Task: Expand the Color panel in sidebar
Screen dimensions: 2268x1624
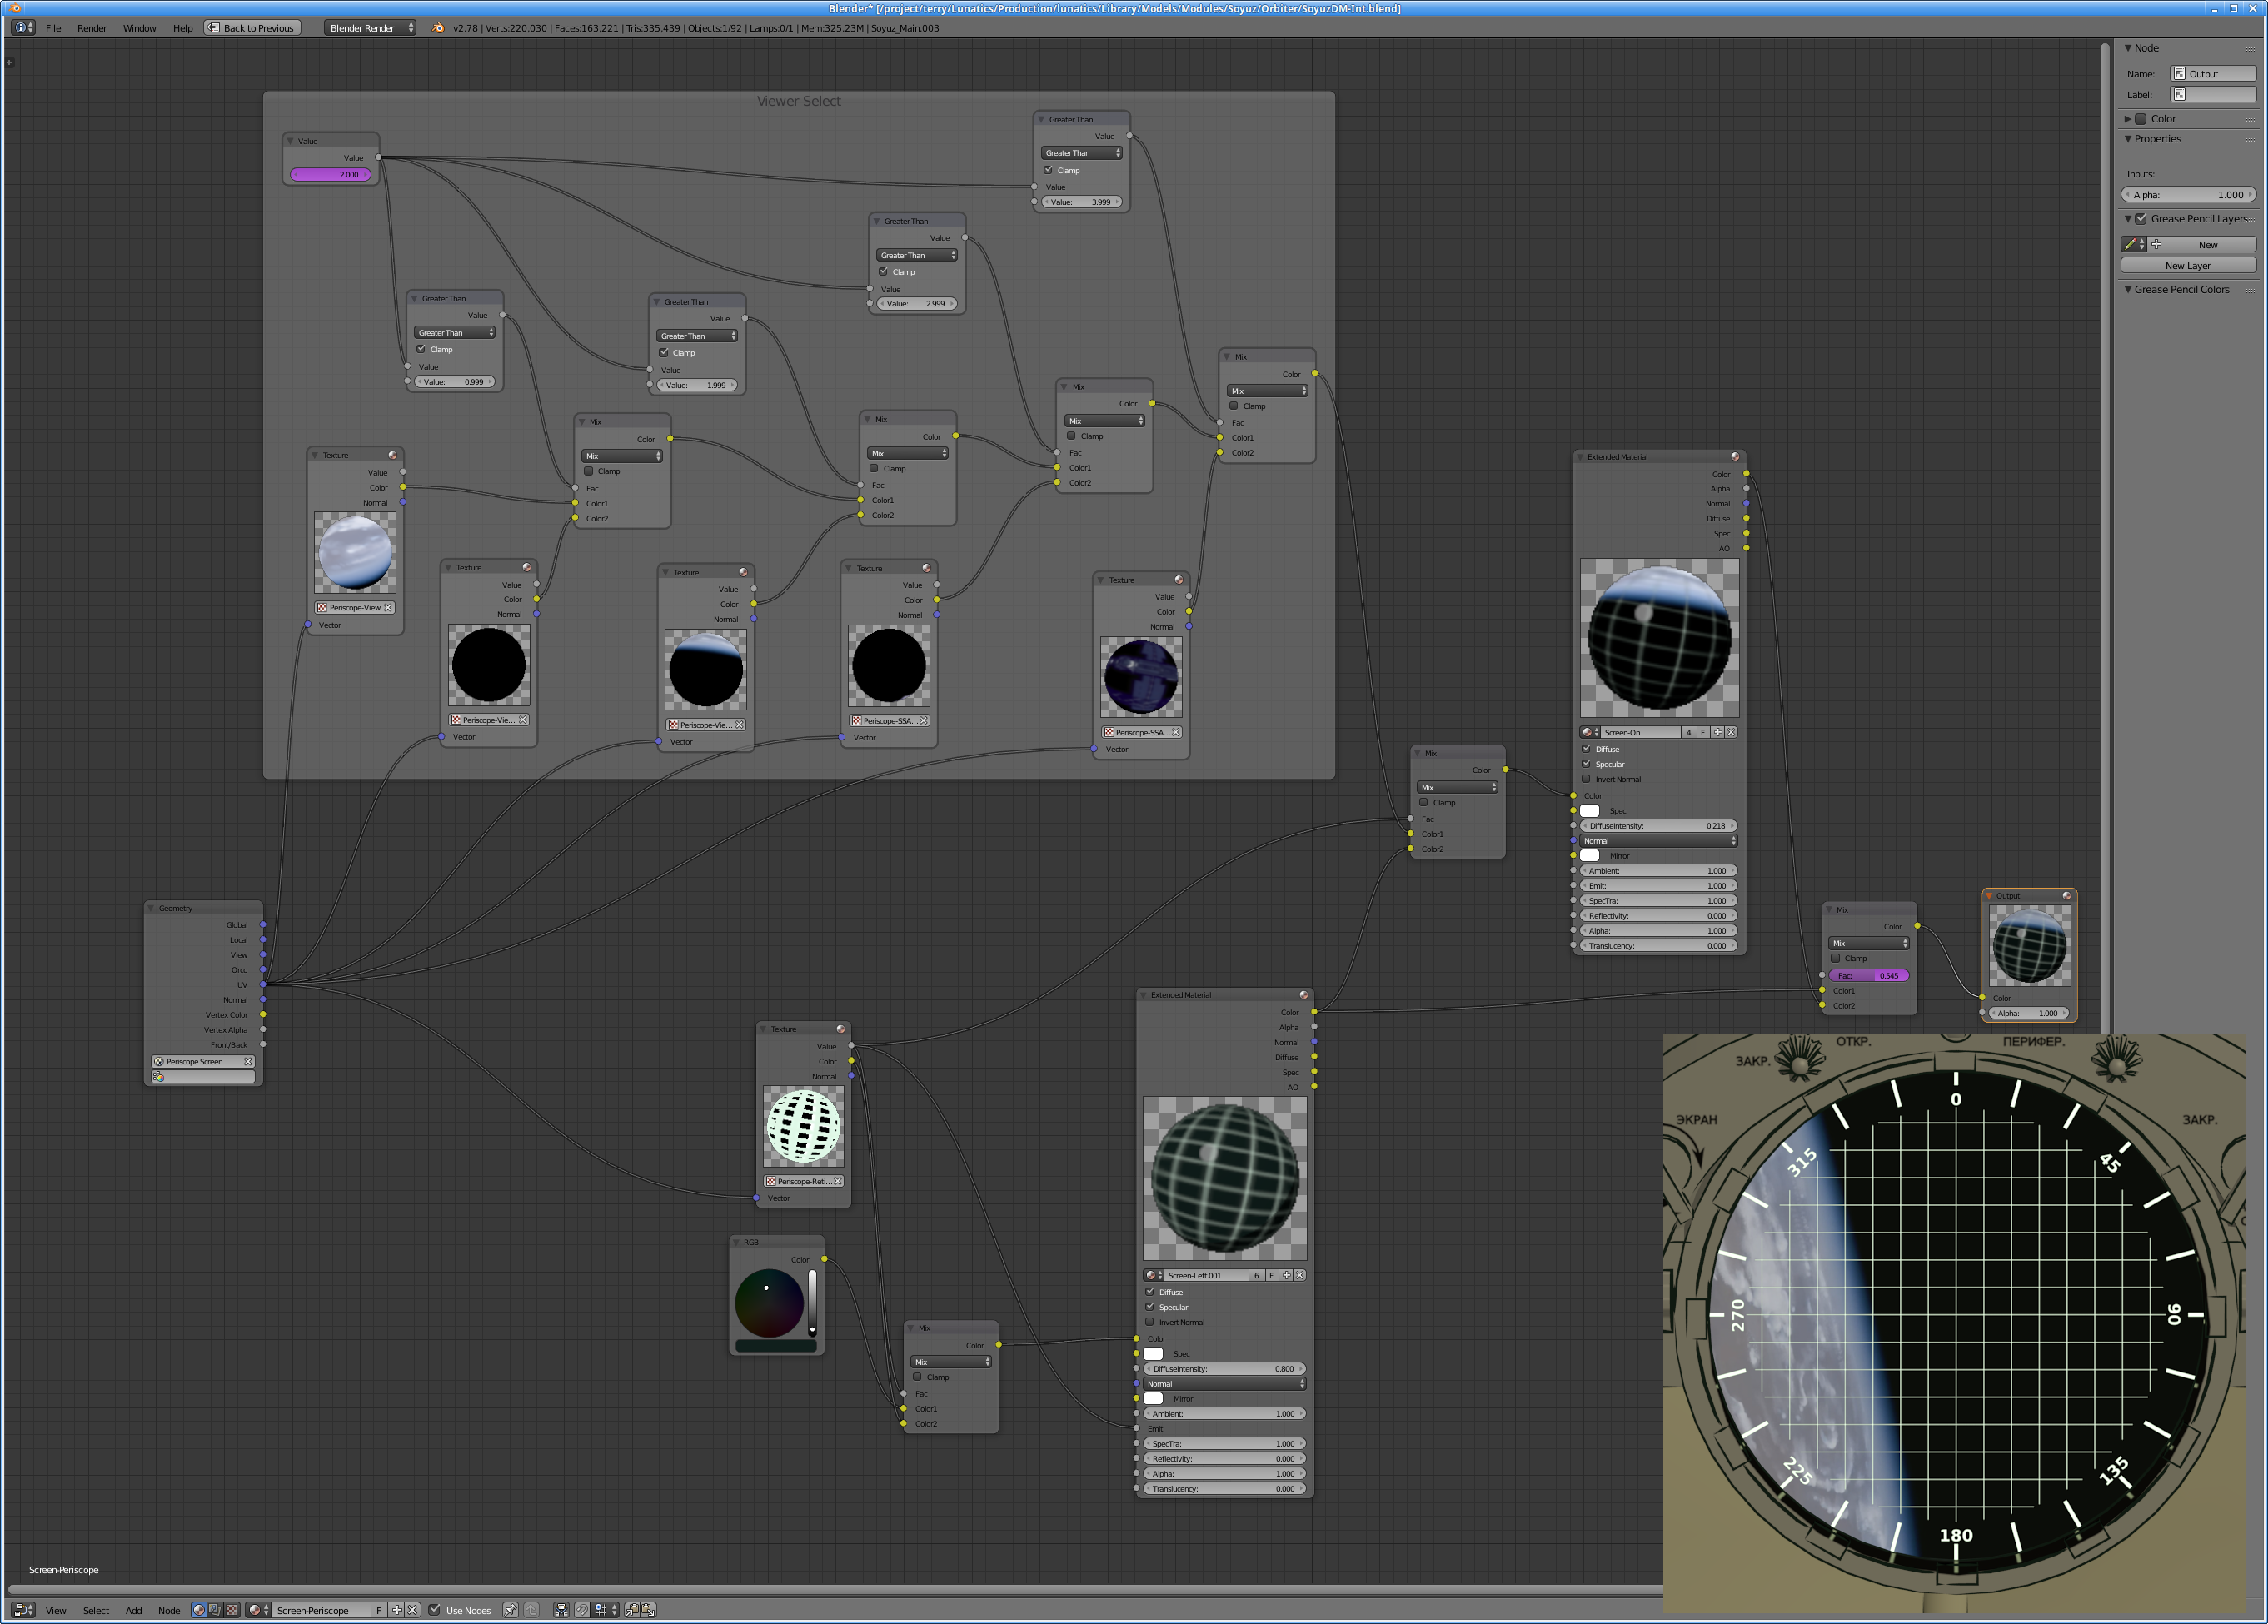Action: pyautogui.click(x=2128, y=119)
